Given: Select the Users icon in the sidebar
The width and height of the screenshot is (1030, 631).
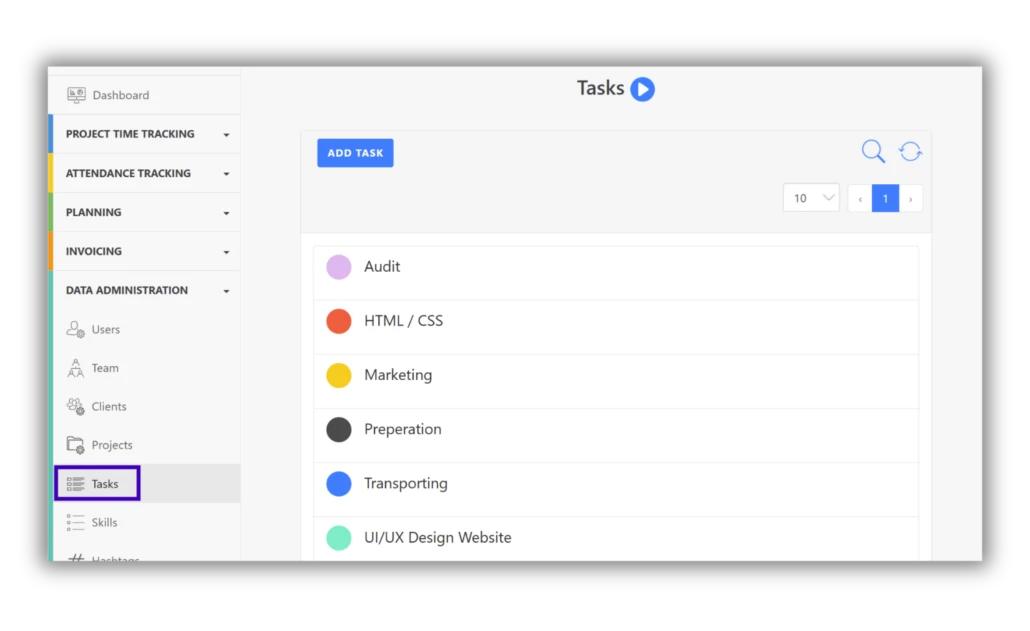Looking at the screenshot, I should pyautogui.click(x=77, y=329).
